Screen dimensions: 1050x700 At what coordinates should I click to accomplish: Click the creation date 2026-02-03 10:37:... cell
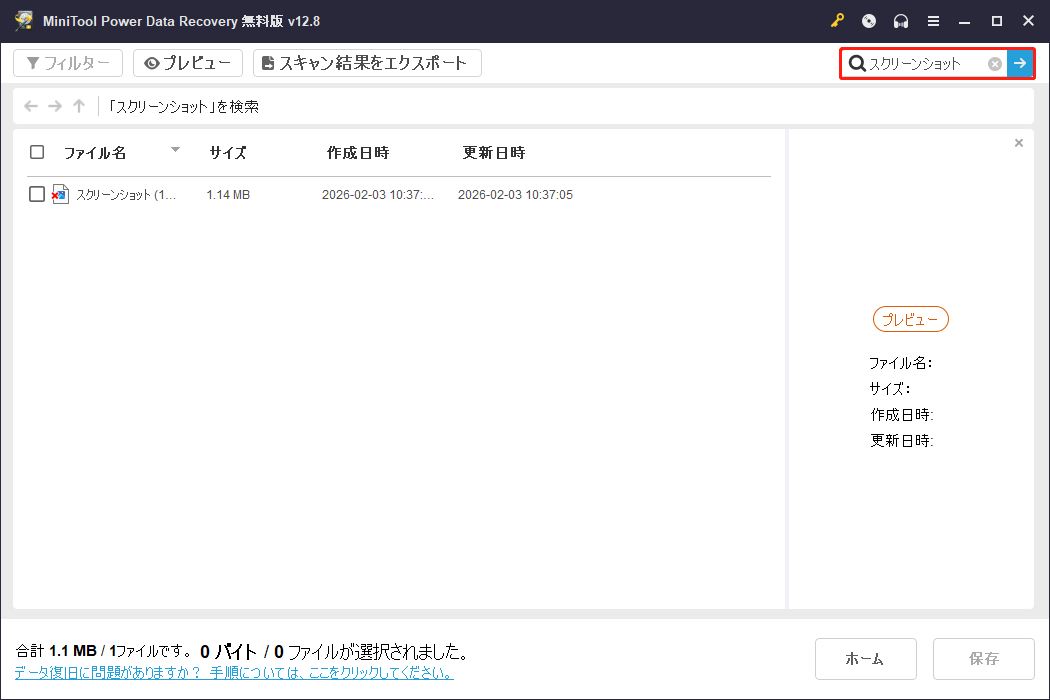[378, 195]
